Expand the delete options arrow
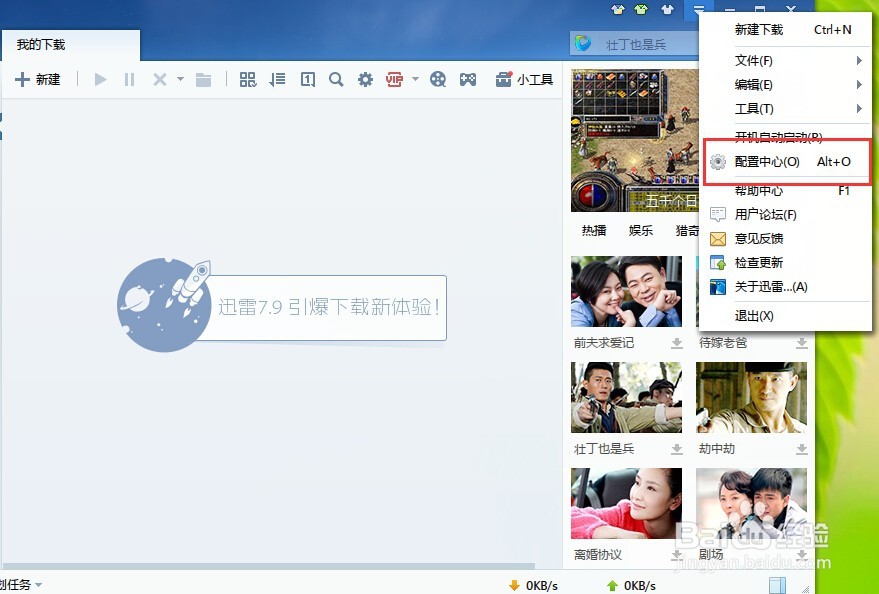879x594 pixels. click(x=180, y=79)
